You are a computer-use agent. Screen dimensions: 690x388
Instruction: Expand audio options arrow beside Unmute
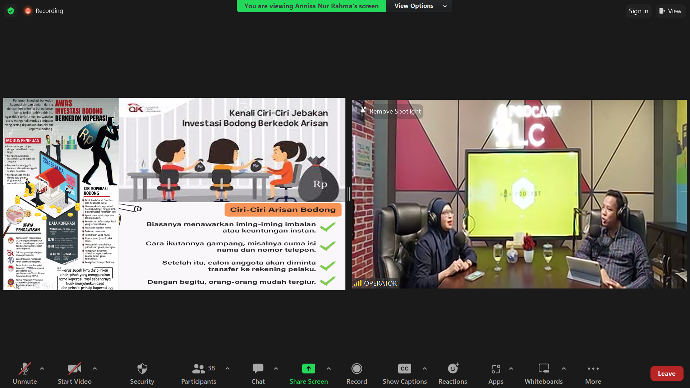[42, 369]
